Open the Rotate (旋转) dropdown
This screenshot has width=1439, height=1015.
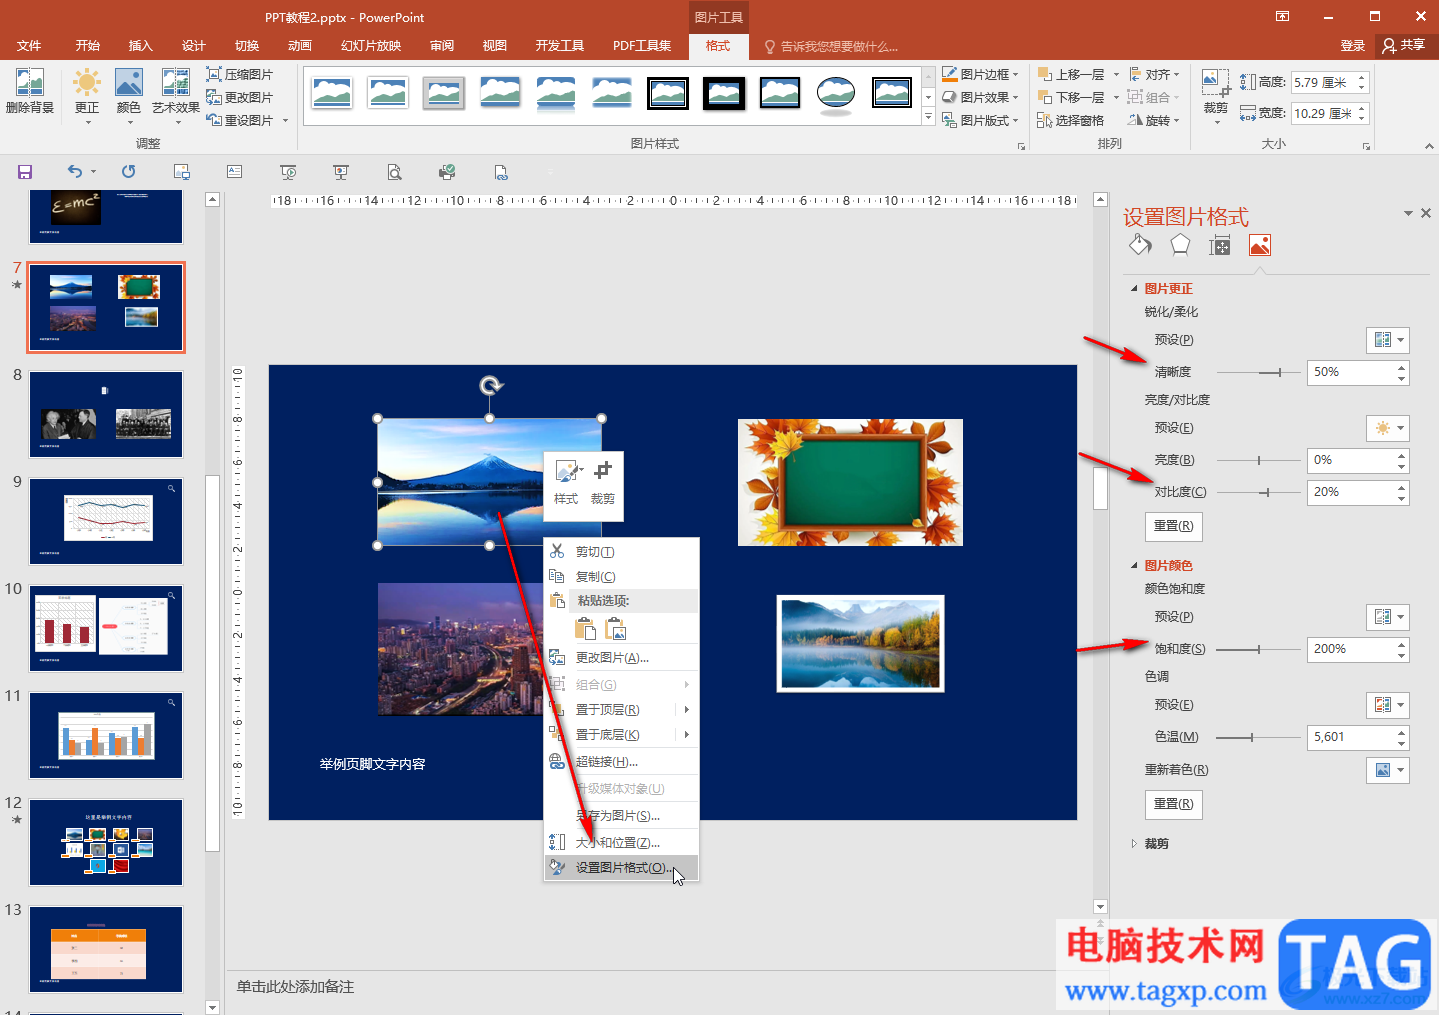point(1154,120)
